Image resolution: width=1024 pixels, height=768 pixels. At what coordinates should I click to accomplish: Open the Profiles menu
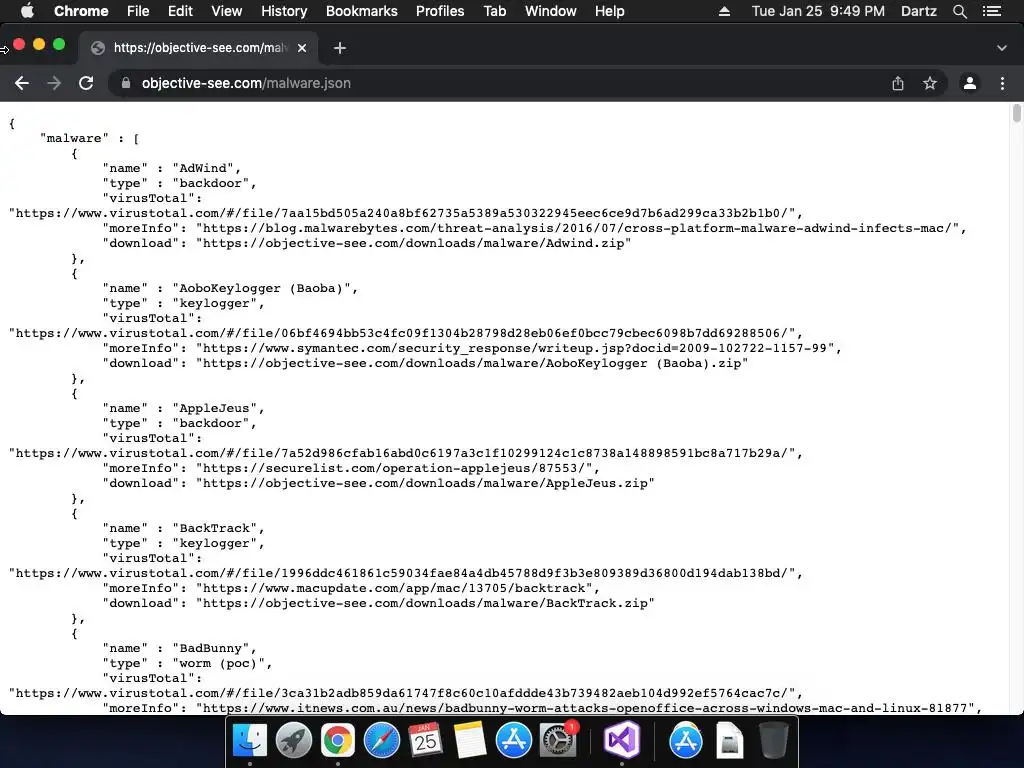[x=440, y=11]
